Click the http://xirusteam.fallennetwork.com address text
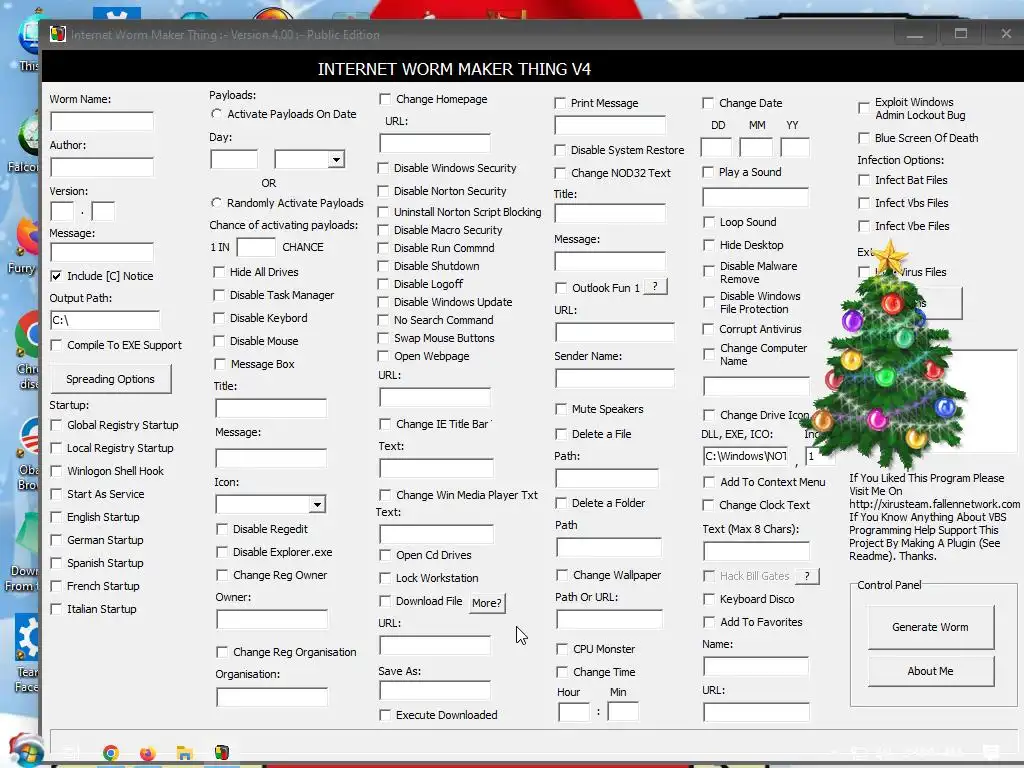 click(x=935, y=504)
